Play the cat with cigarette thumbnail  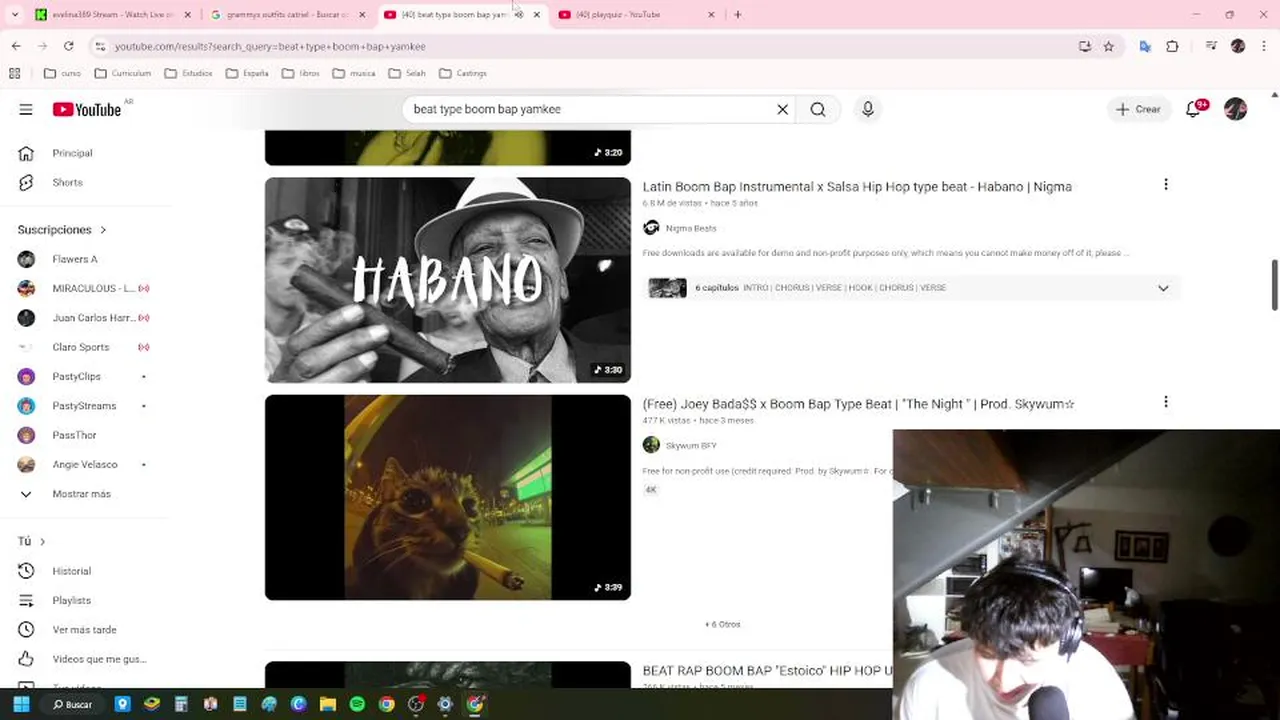(448, 497)
